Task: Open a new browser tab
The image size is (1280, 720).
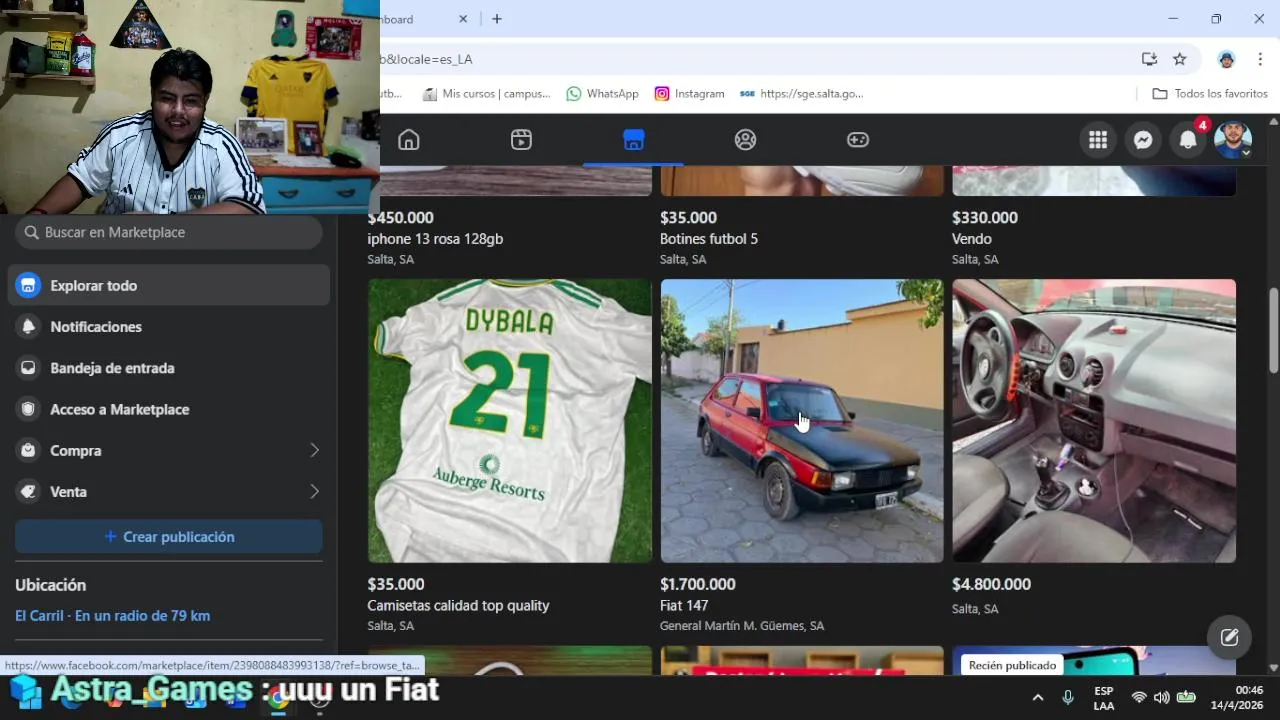Action: pyautogui.click(x=497, y=19)
